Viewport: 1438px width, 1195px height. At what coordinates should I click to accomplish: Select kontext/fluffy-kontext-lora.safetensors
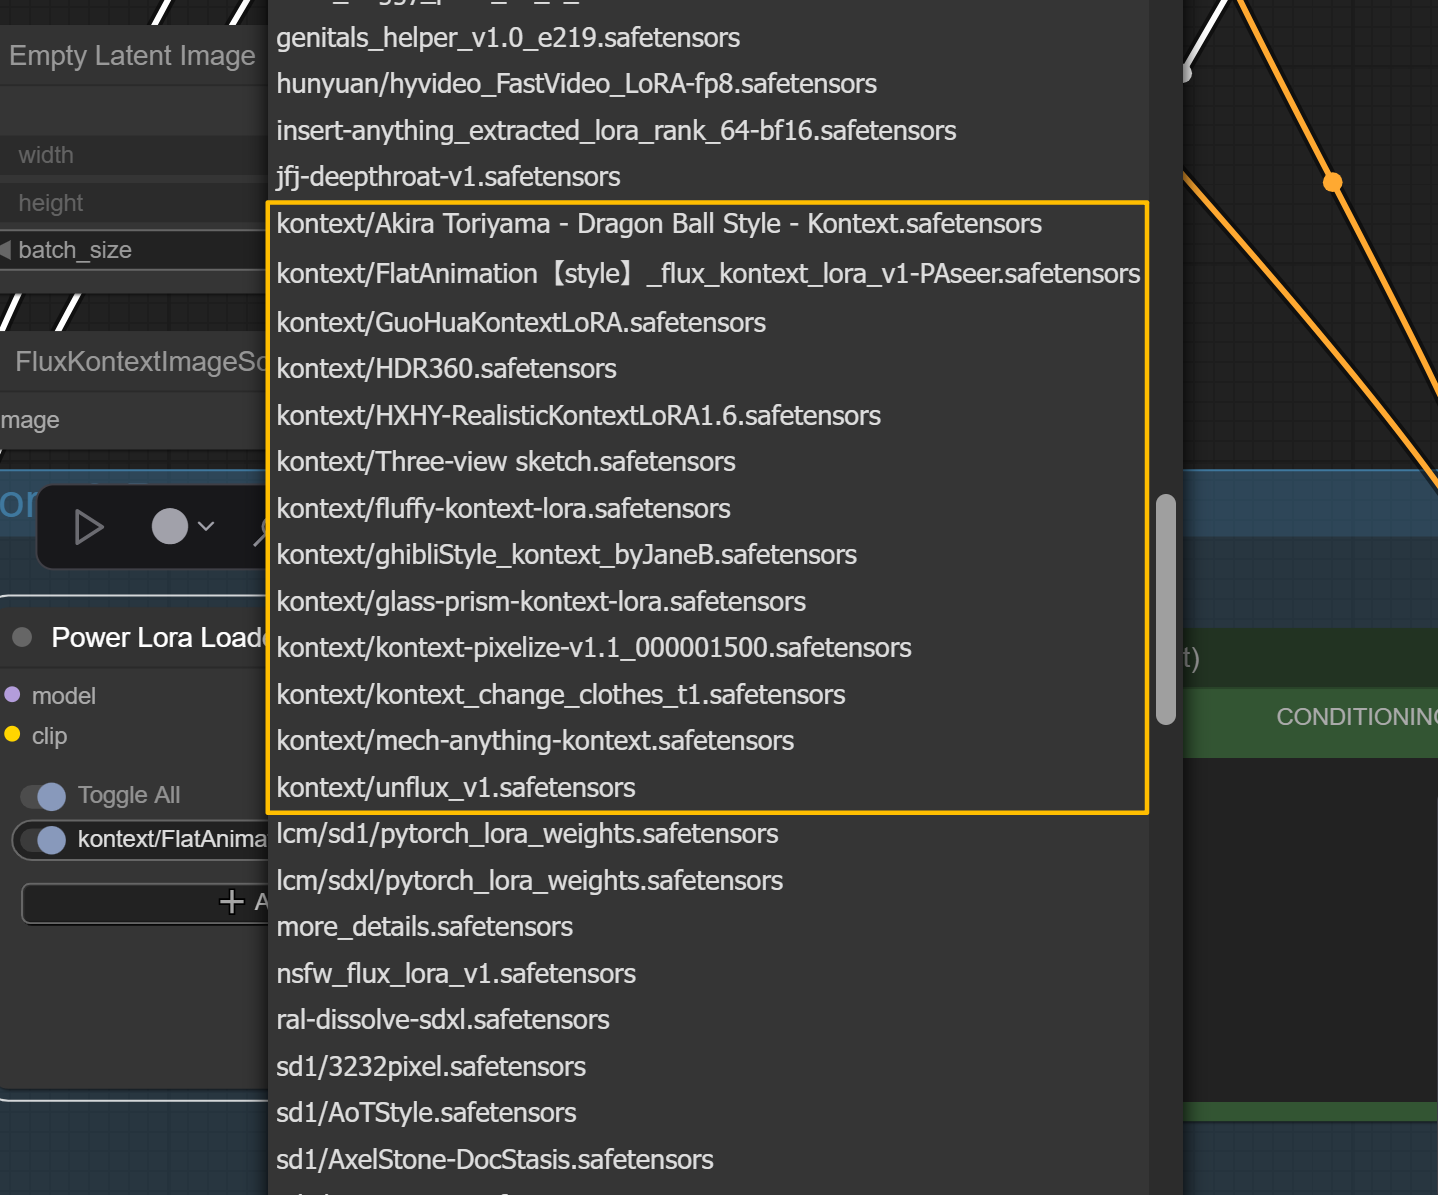[708, 509]
